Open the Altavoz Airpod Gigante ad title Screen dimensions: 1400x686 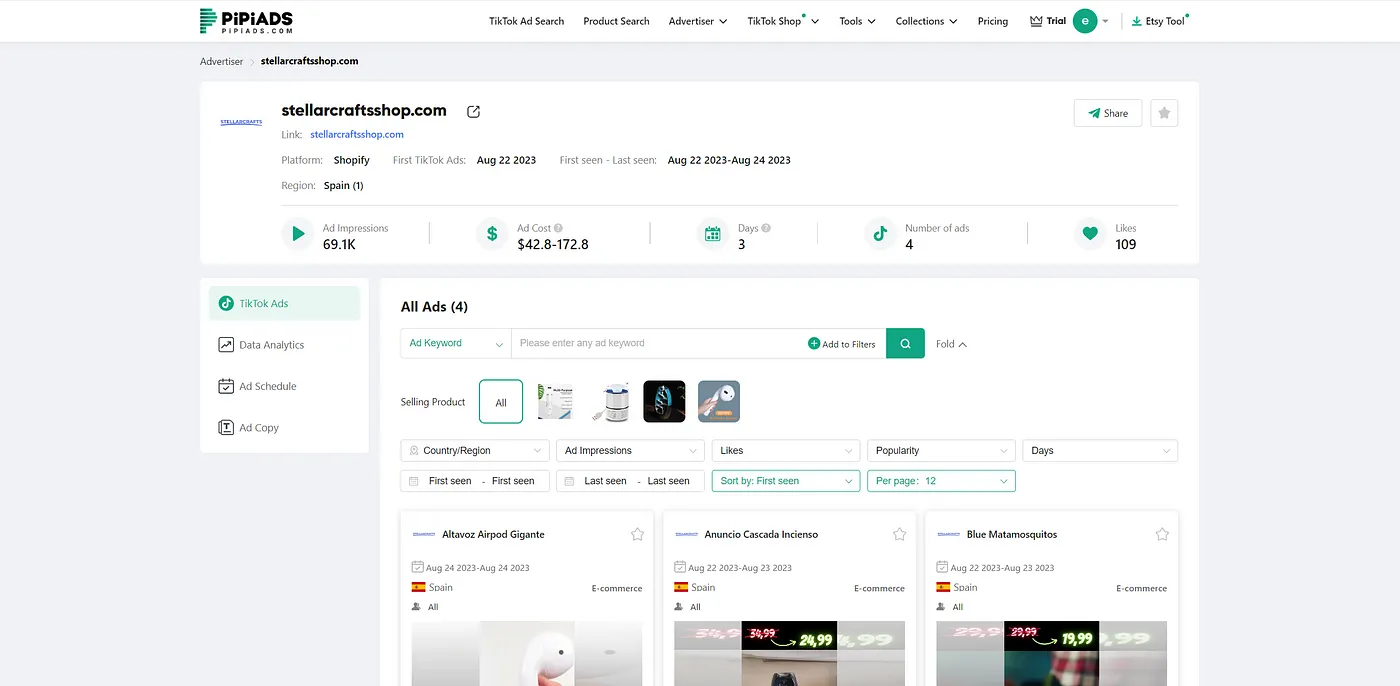493,534
